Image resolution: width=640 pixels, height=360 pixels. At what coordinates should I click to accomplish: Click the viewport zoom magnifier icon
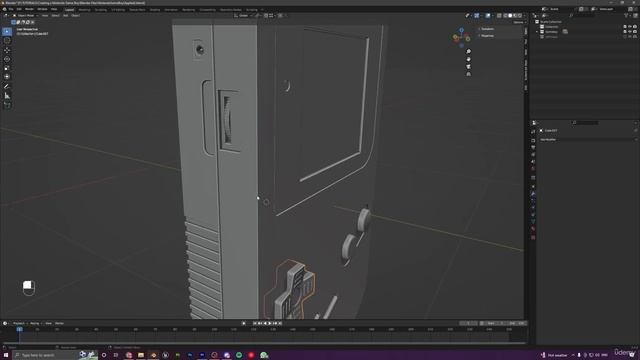[469, 51]
